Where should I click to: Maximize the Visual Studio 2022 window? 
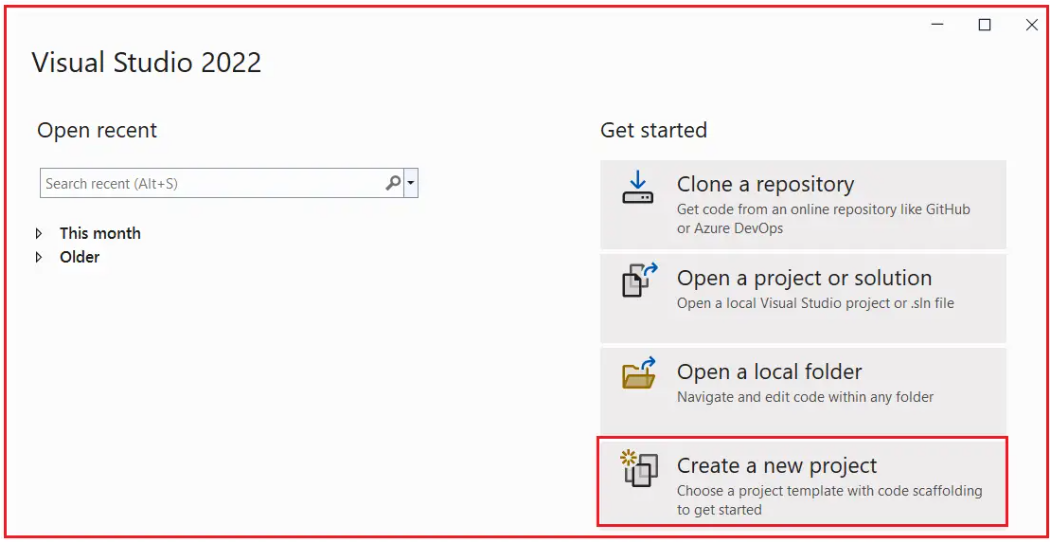pos(984,25)
